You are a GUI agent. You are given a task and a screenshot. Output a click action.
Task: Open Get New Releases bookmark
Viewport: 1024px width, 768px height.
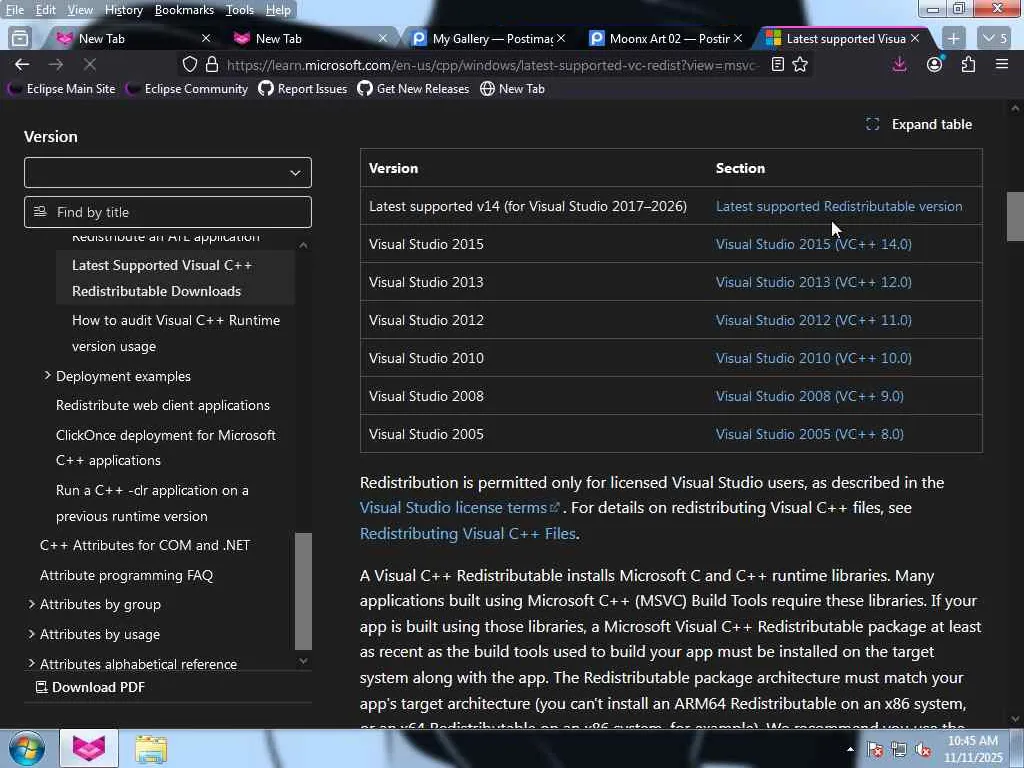413,89
